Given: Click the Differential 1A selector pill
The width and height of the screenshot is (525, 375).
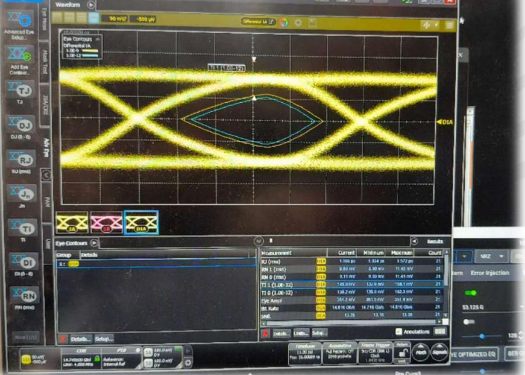Looking at the screenshot, I should tap(258, 22).
